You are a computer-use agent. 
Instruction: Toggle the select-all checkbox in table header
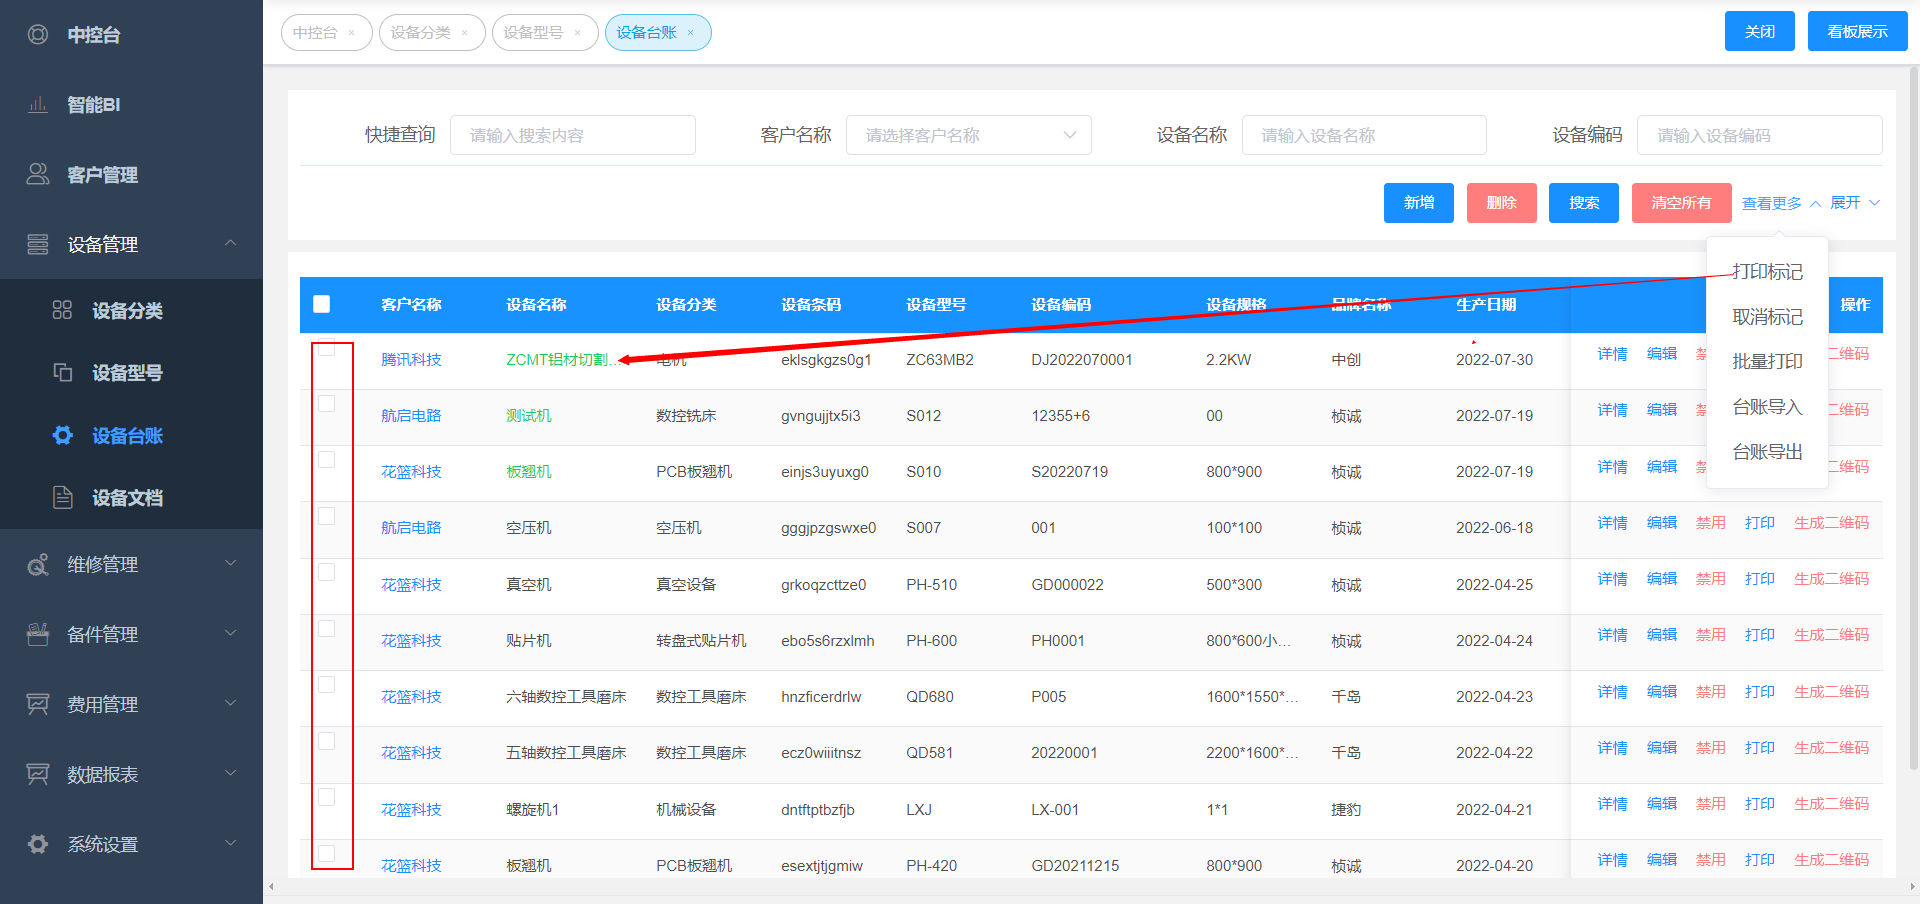tap(322, 304)
